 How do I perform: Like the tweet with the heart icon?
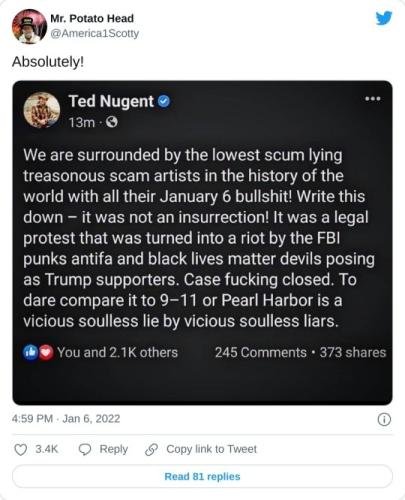[21, 449]
